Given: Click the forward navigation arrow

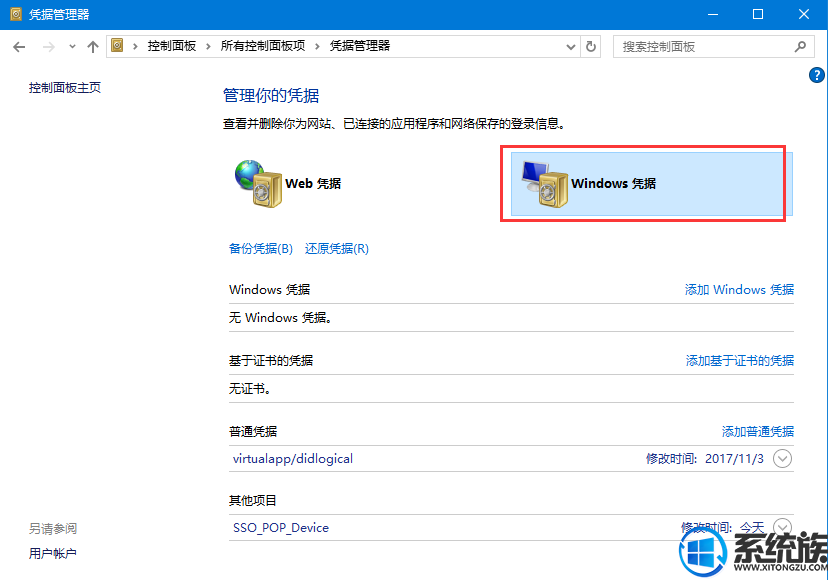Looking at the screenshot, I should pos(49,47).
